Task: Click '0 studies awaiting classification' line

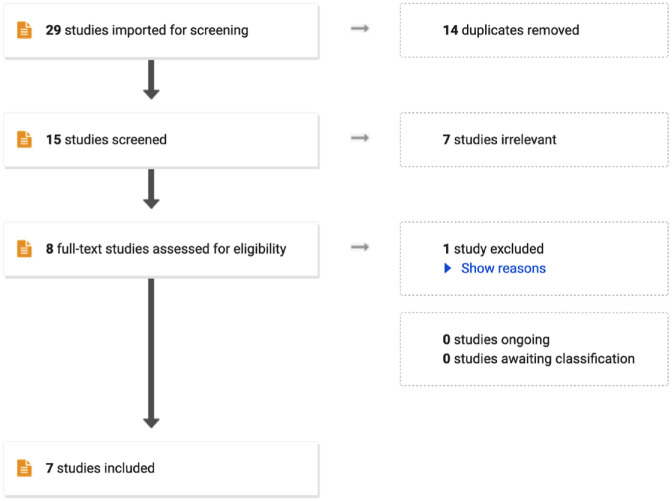Action: pos(538,359)
